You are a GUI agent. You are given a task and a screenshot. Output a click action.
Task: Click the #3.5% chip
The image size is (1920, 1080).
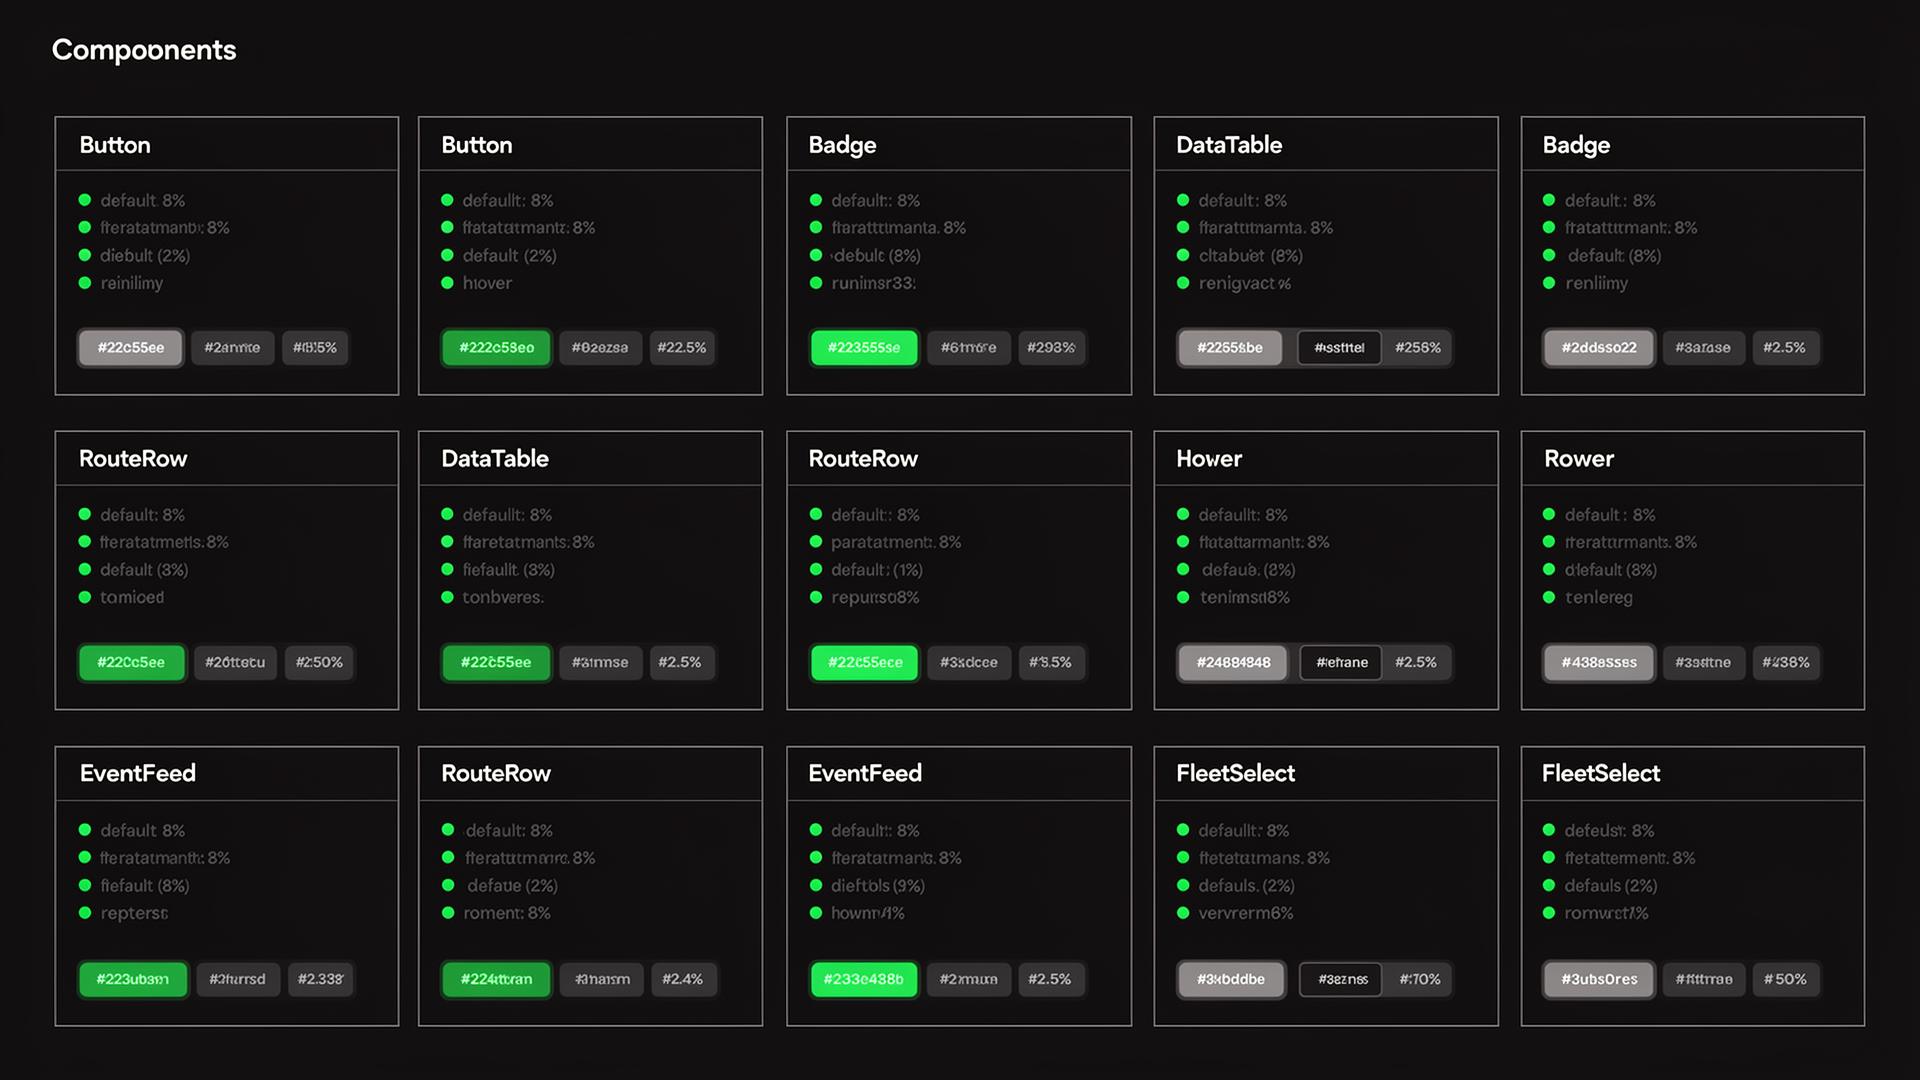coord(1050,662)
